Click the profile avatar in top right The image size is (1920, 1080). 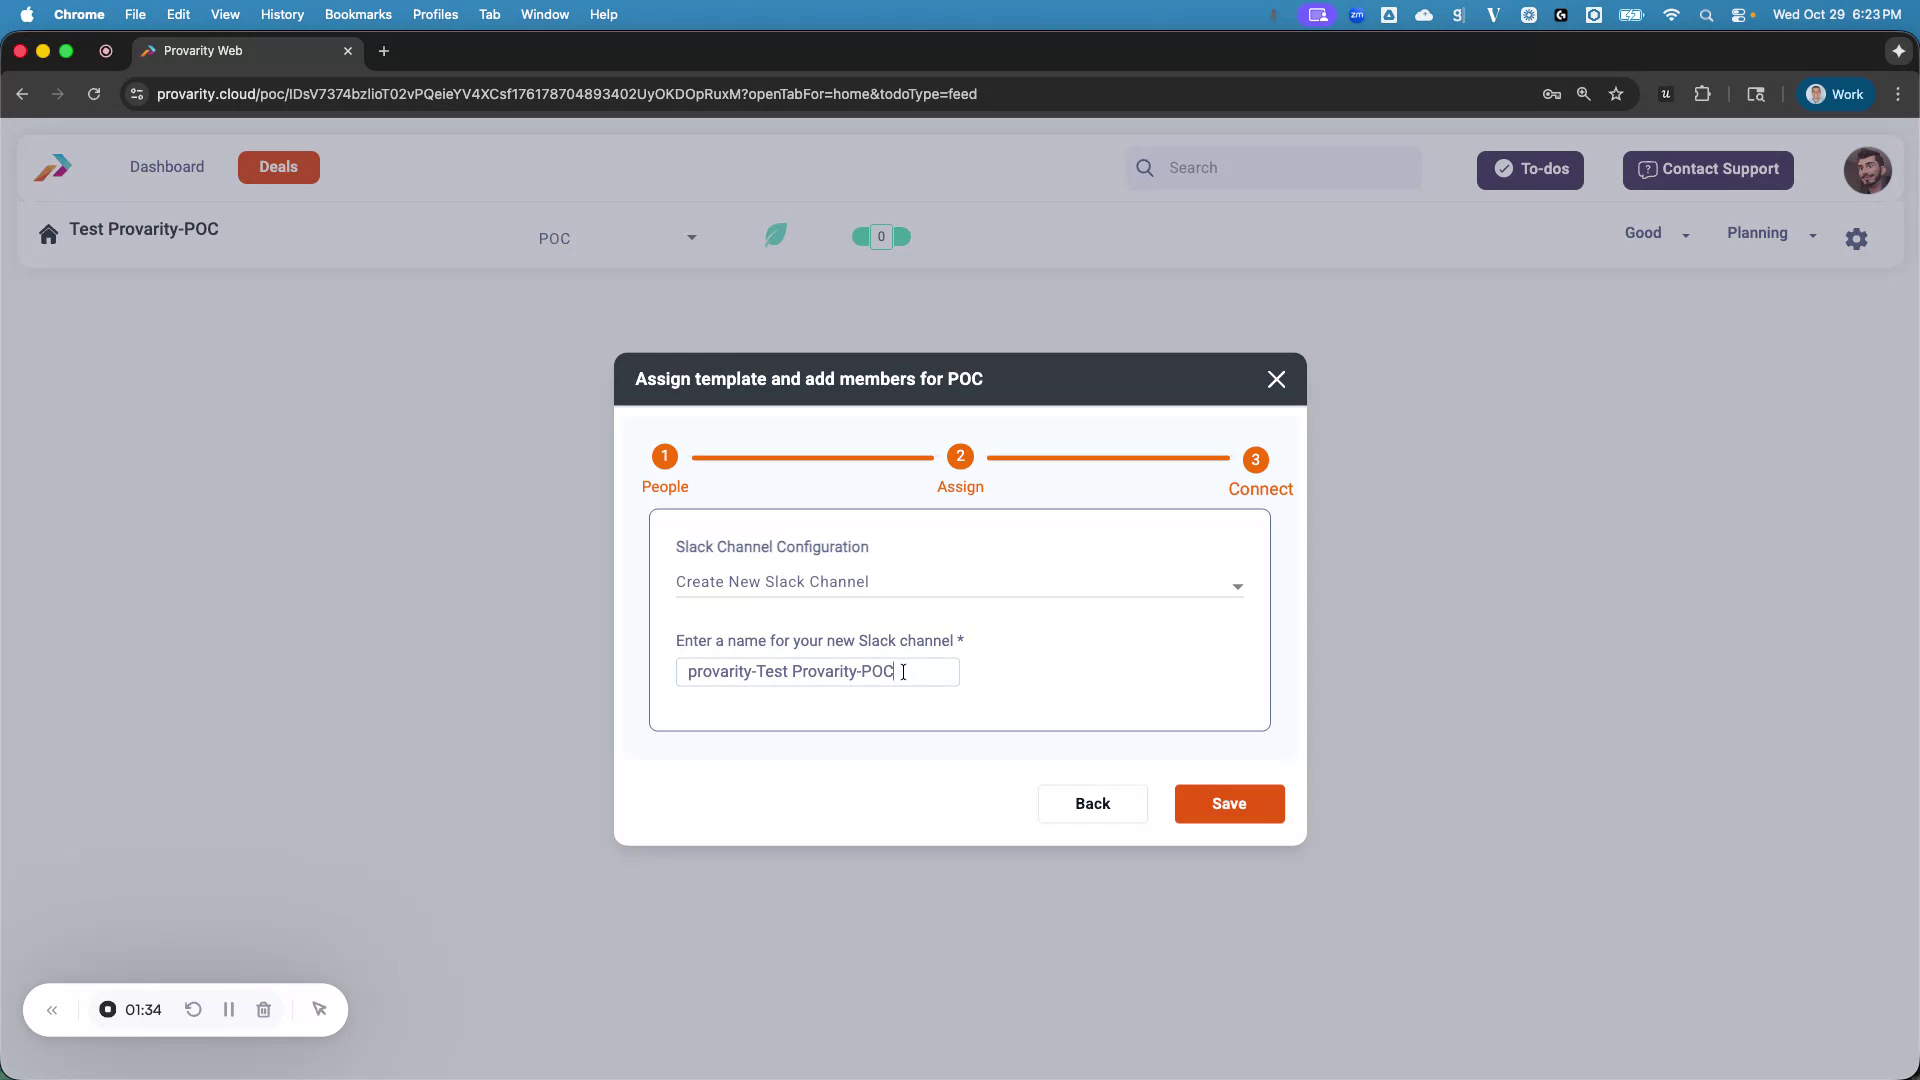(x=1866, y=170)
